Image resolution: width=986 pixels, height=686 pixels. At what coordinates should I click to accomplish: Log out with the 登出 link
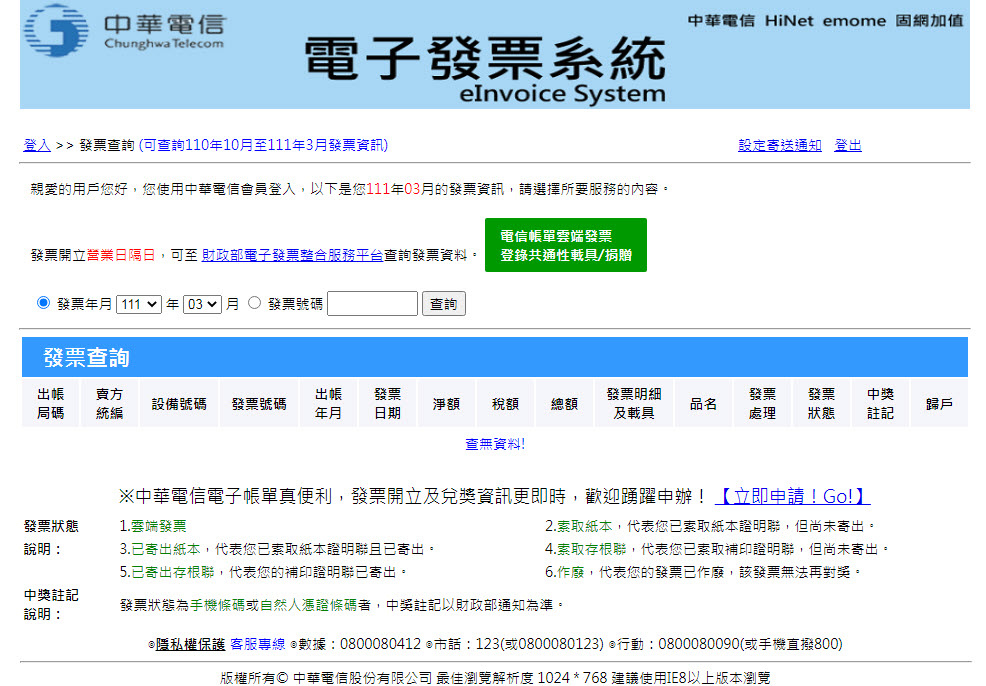[x=848, y=145]
